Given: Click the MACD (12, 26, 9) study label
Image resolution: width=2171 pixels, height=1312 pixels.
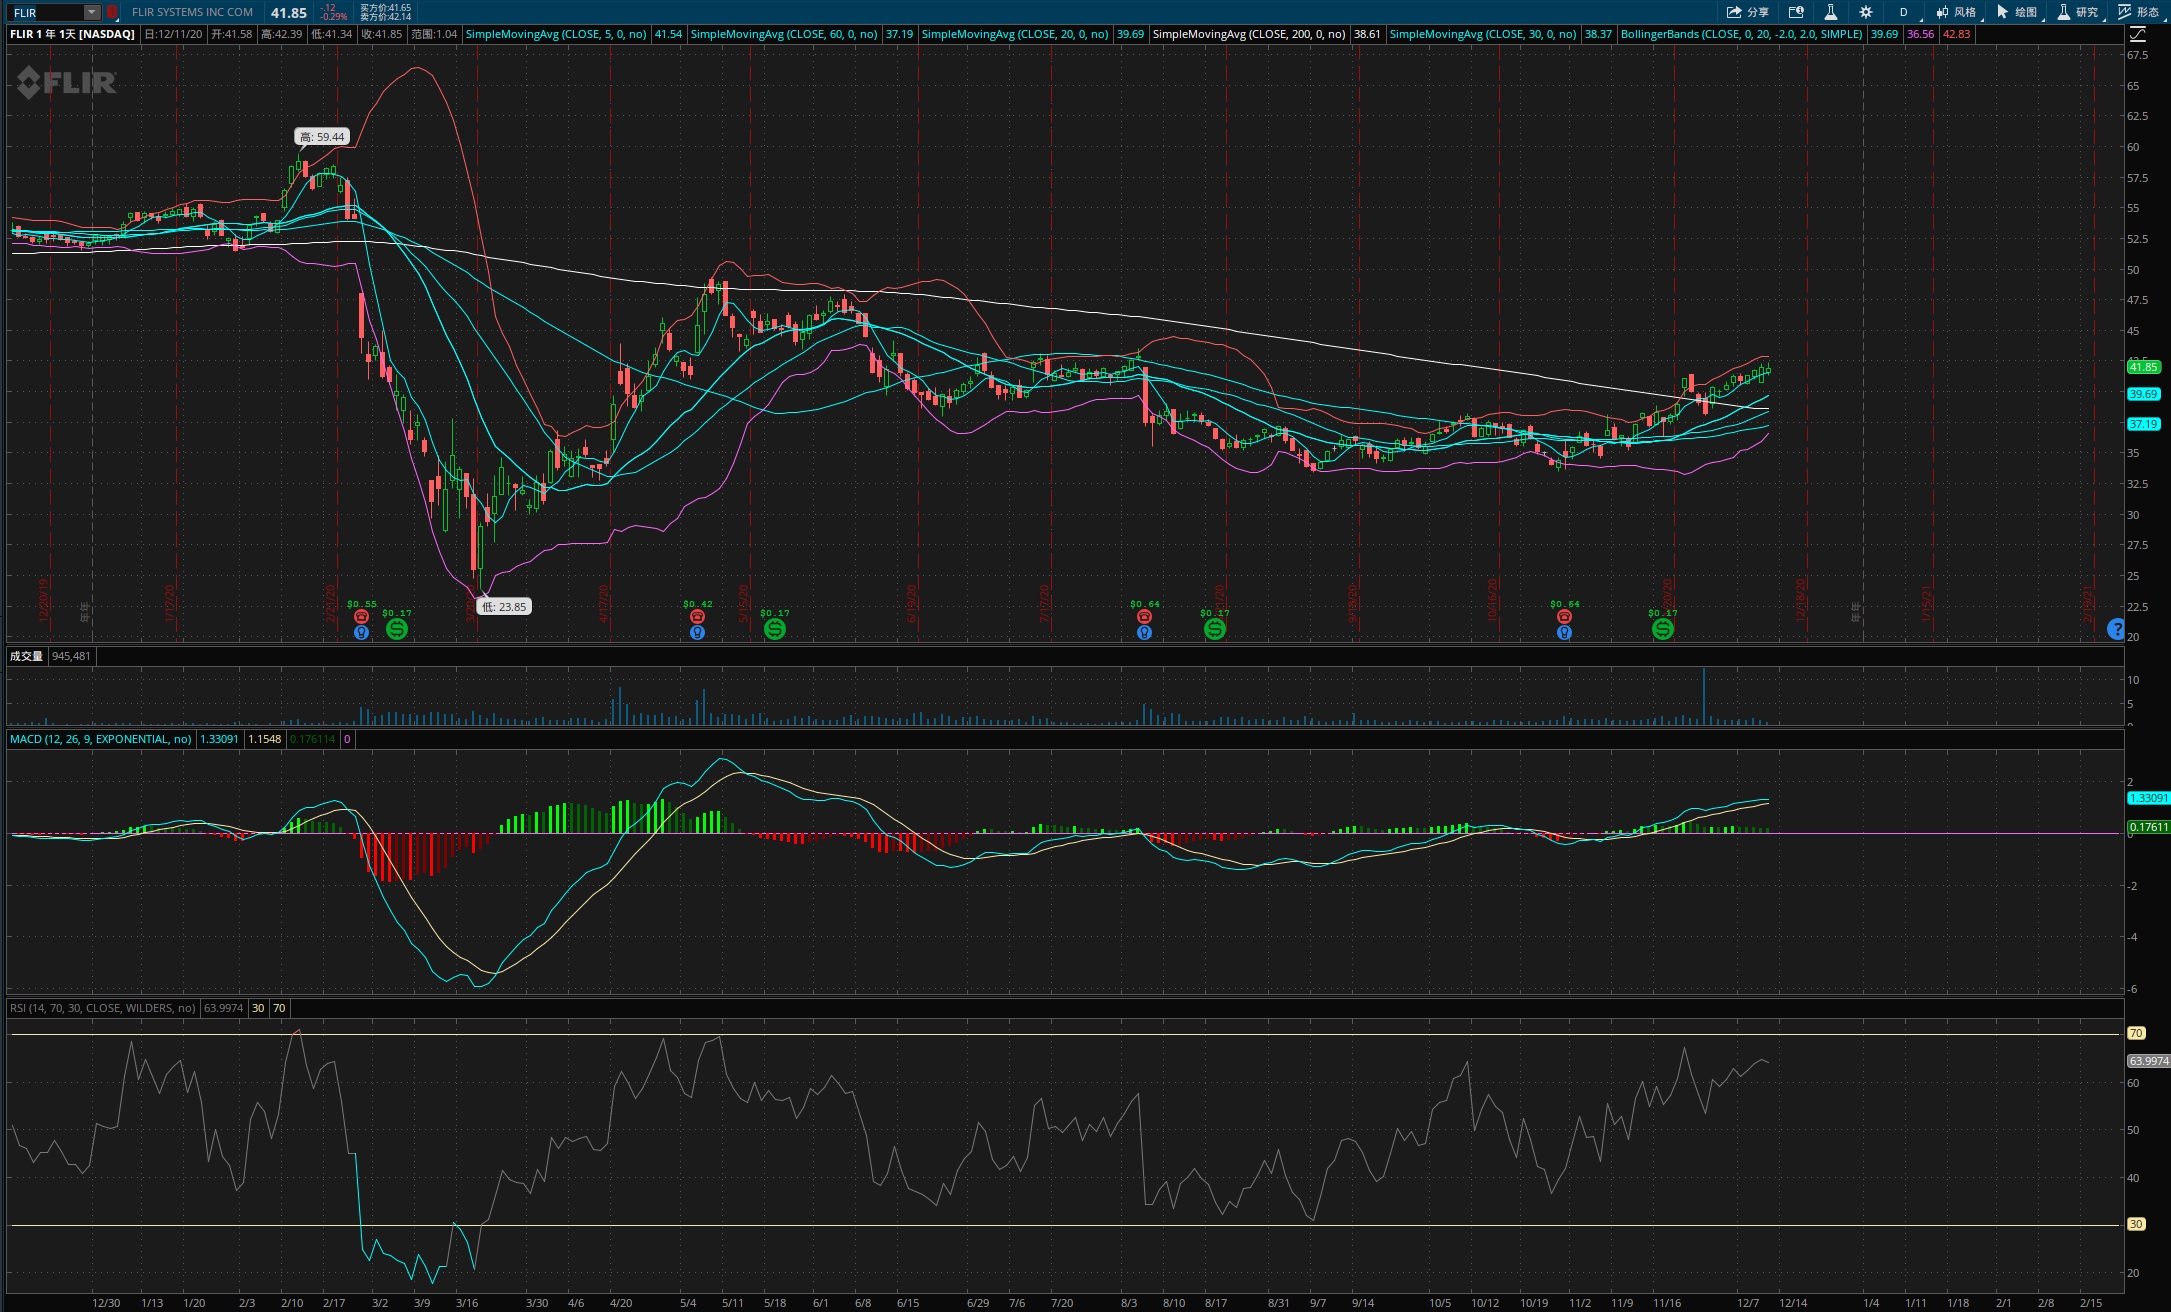Looking at the screenshot, I should coord(101,739).
